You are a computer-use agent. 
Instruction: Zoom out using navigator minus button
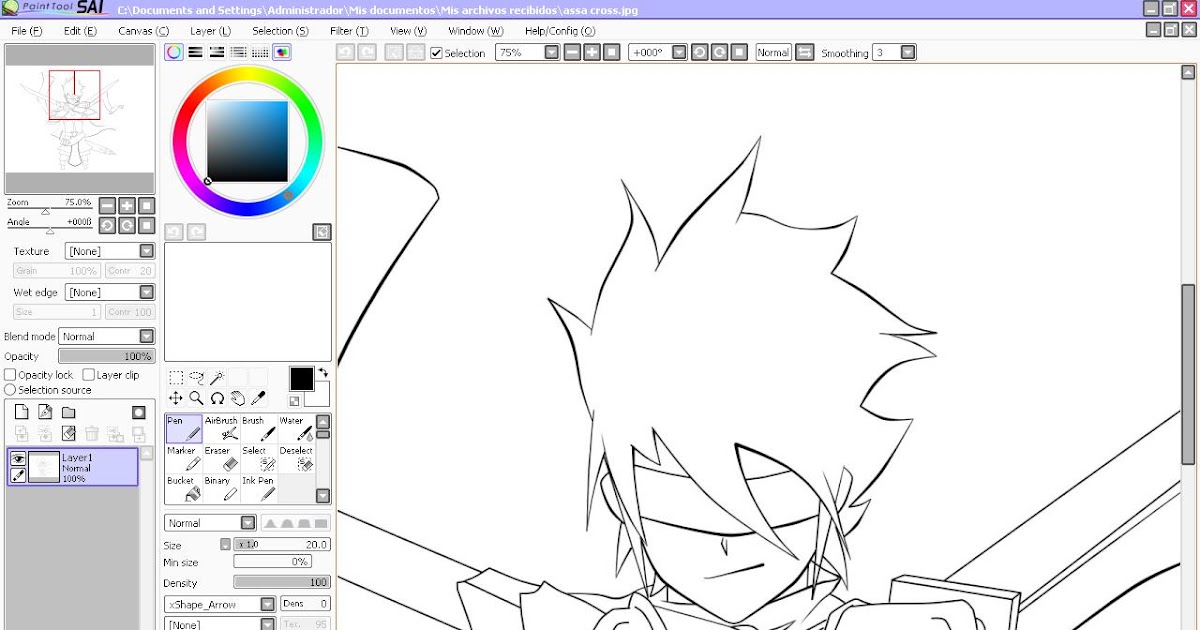click(107, 205)
